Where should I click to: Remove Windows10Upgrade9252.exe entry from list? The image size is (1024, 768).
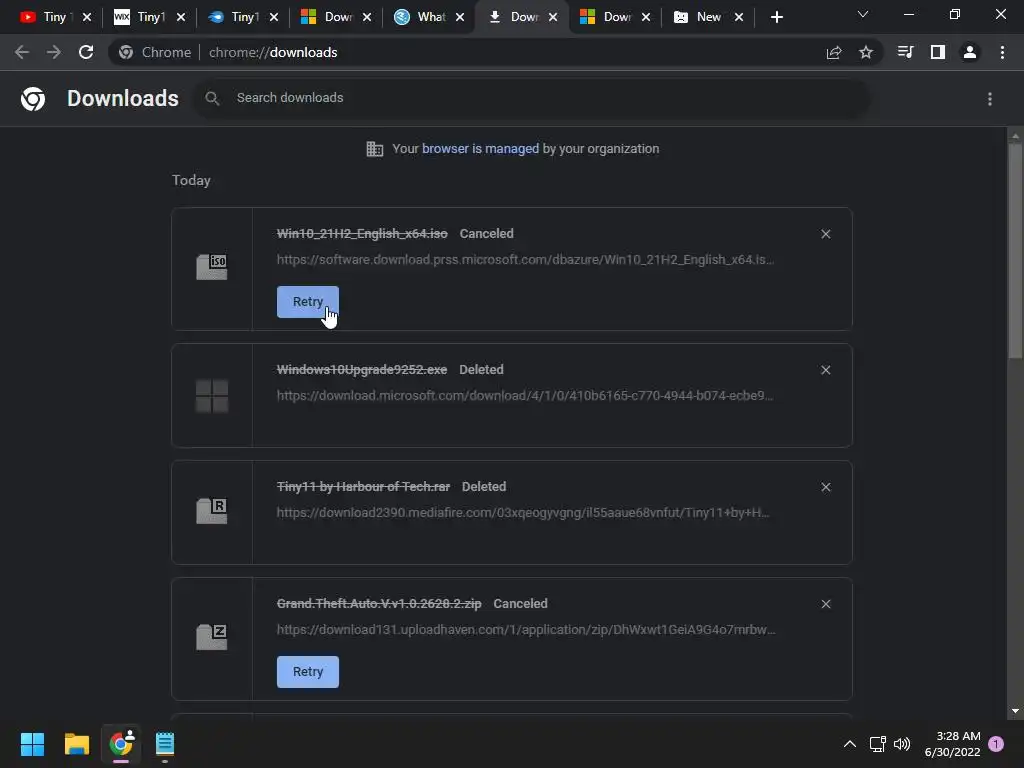point(825,370)
